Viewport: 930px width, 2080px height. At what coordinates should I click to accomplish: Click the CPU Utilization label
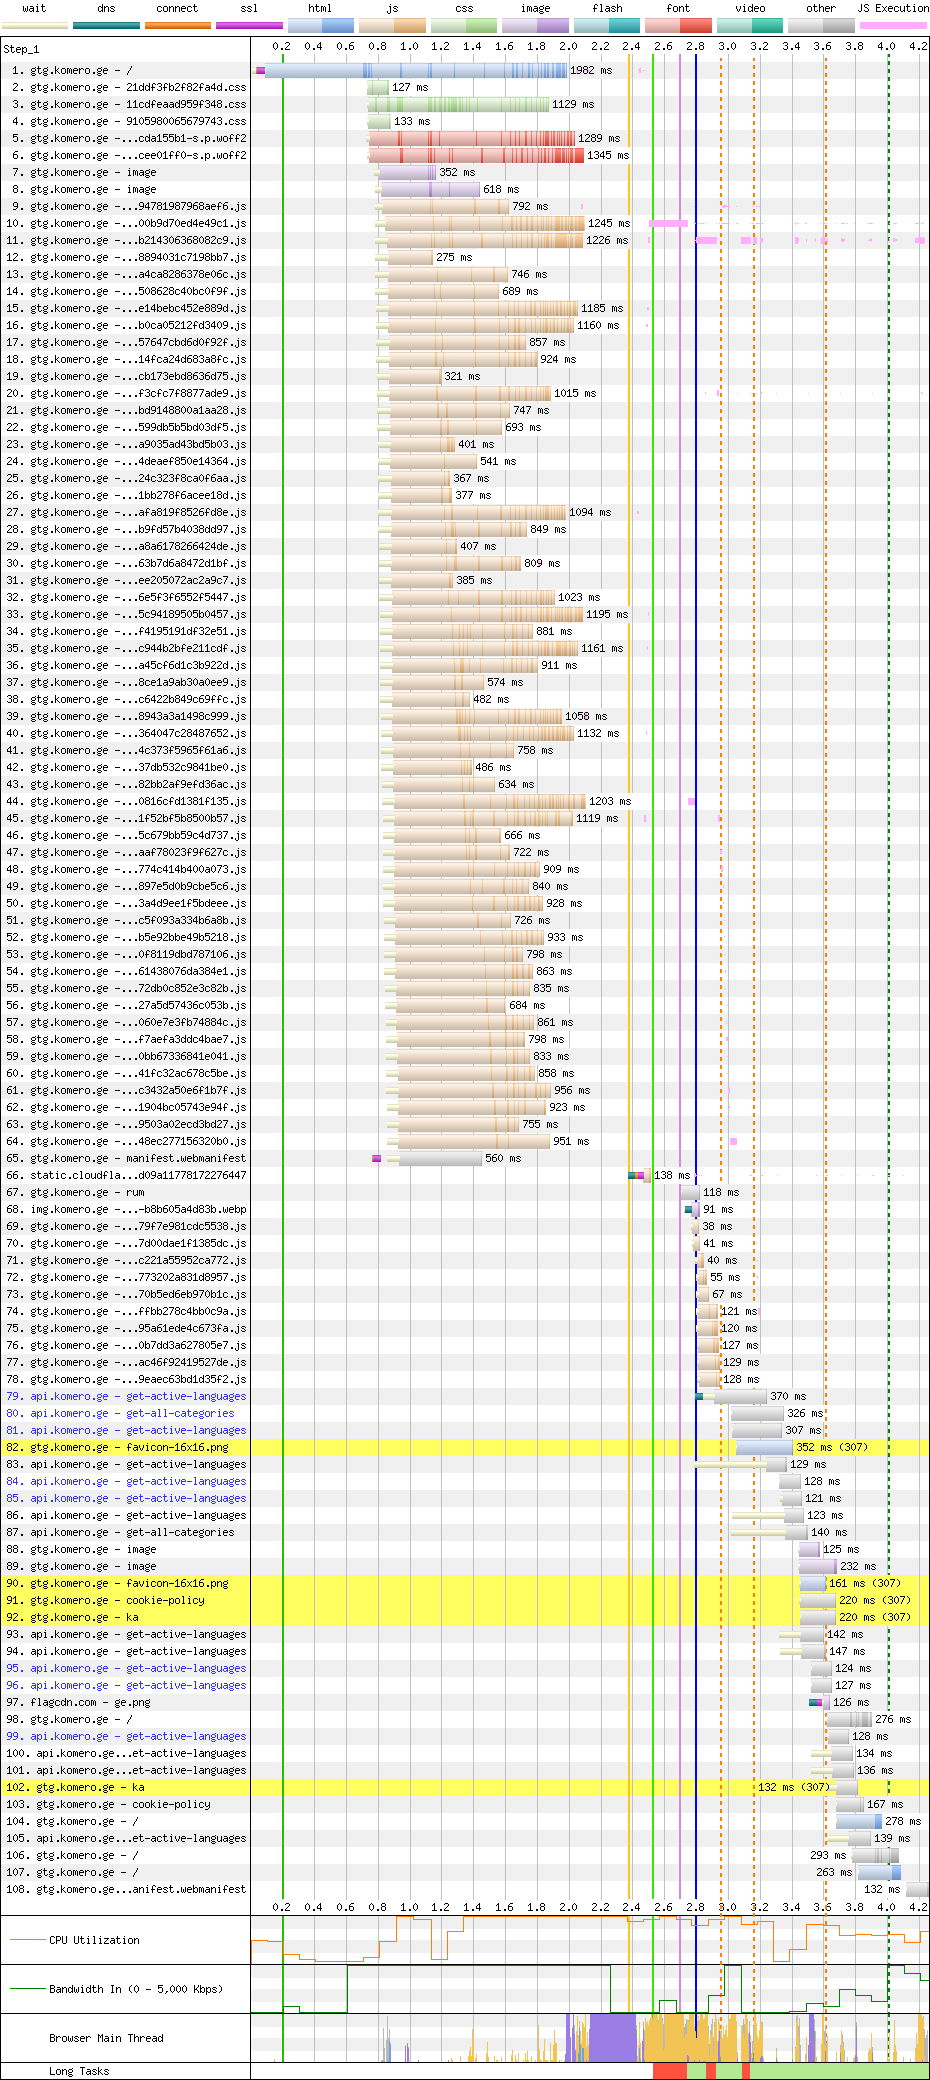pyautogui.click(x=94, y=1940)
